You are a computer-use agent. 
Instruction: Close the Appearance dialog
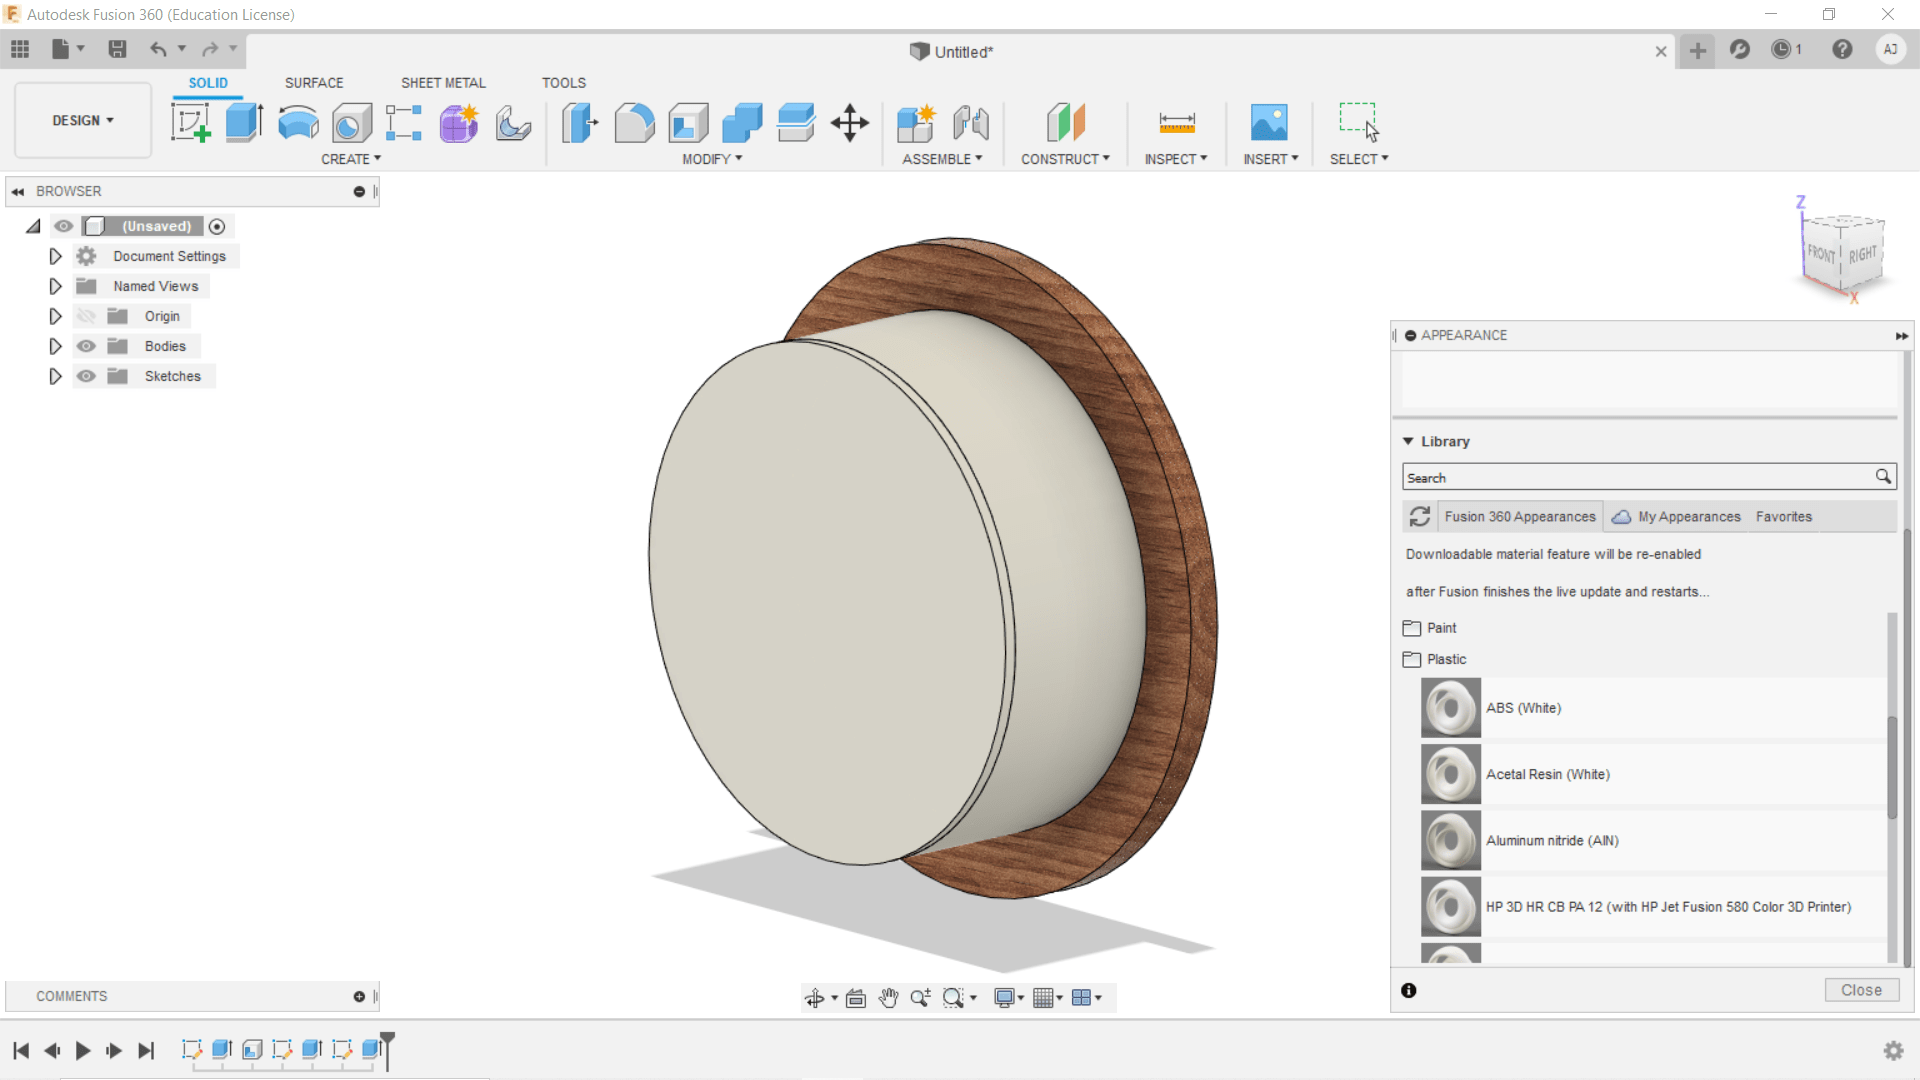coord(1861,990)
